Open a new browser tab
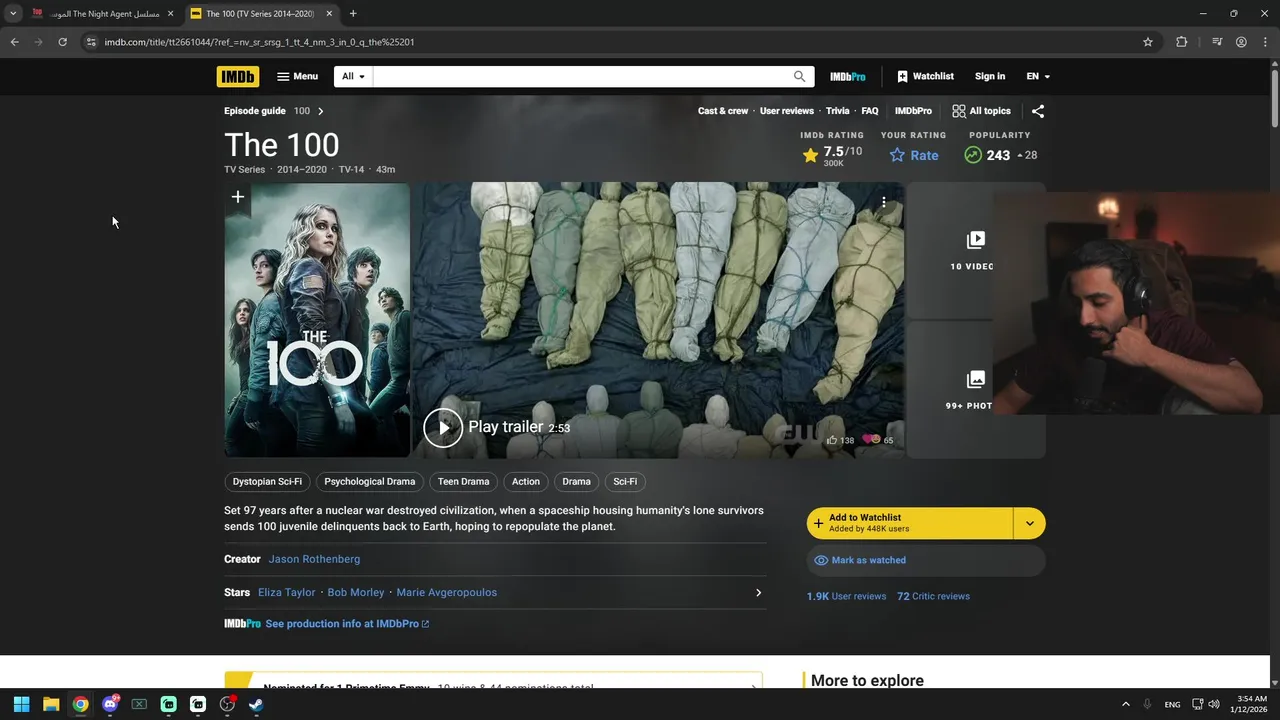The image size is (1280, 720). tap(353, 14)
